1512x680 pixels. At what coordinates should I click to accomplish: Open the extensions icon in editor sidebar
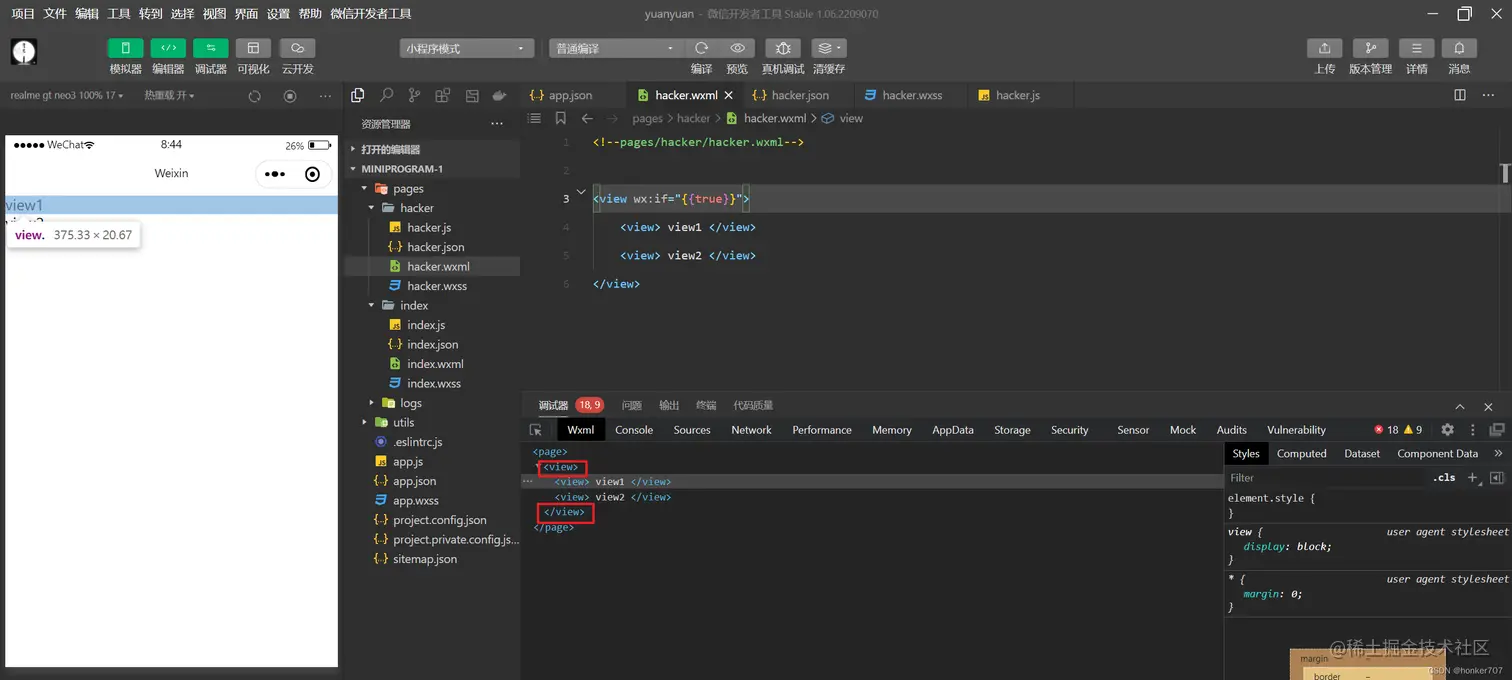click(x=442, y=95)
